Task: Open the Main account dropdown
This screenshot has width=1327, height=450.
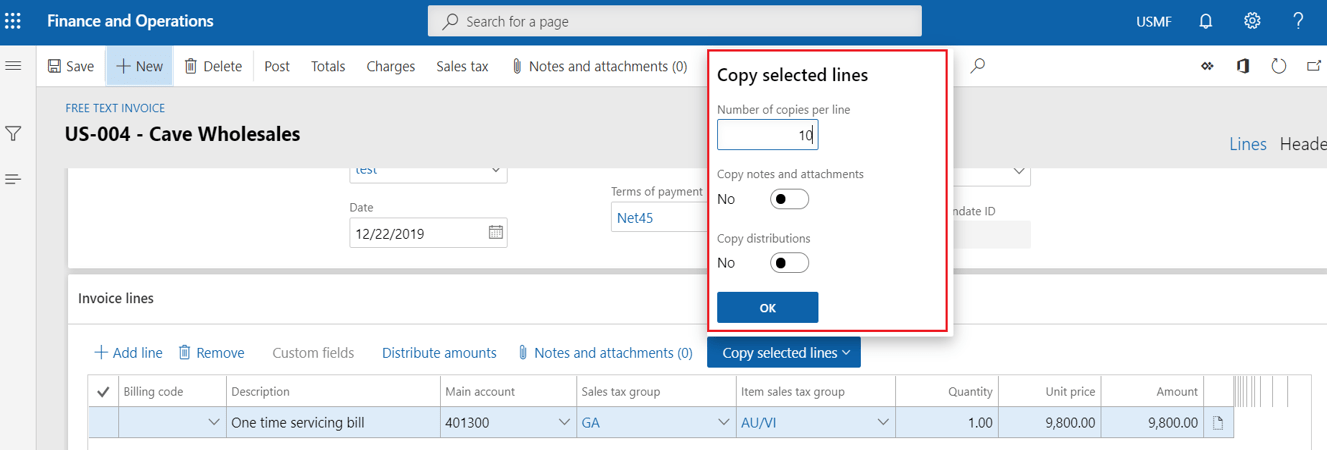Action: 564,423
